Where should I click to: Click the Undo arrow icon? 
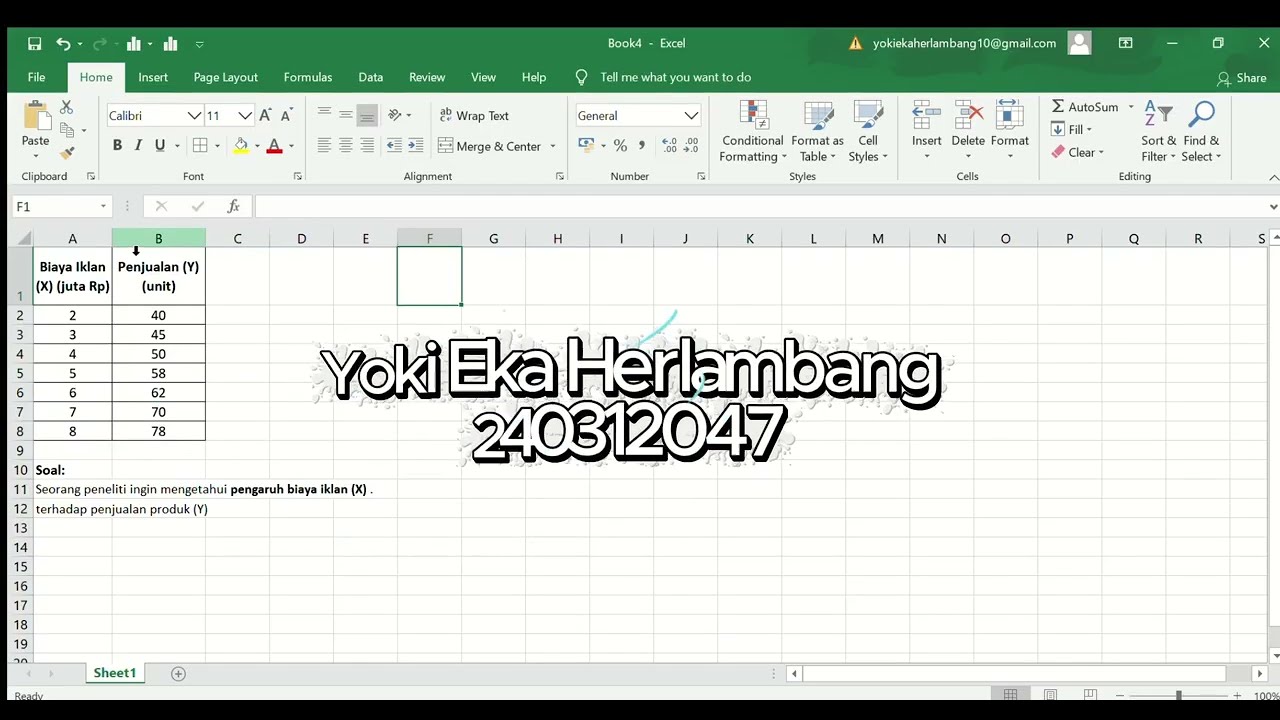63,44
